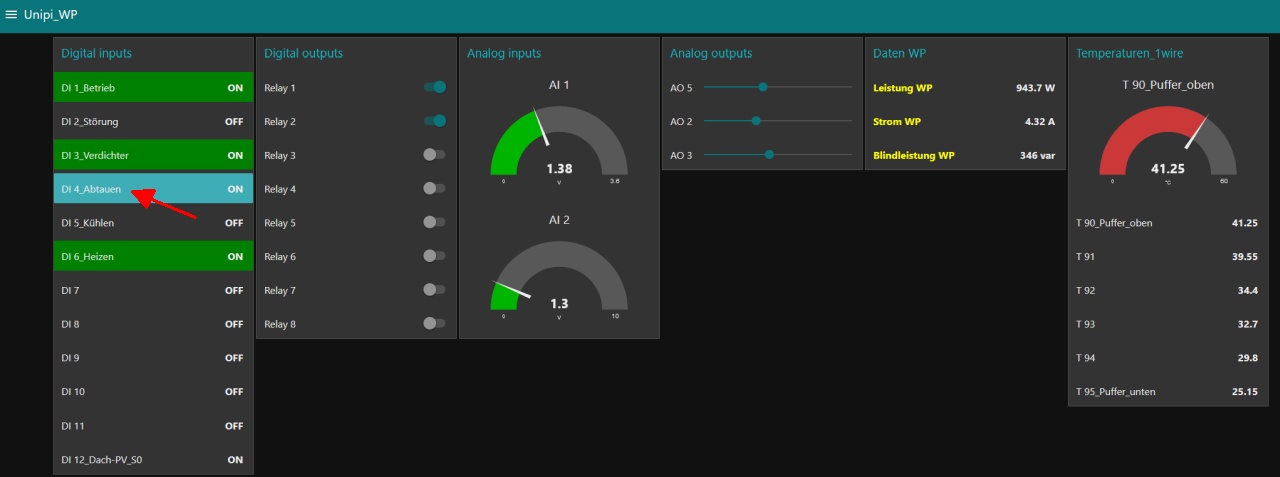This screenshot has height=477, width=1280.
Task: Toggle the Relay 1 switch
Action: click(434, 87)
